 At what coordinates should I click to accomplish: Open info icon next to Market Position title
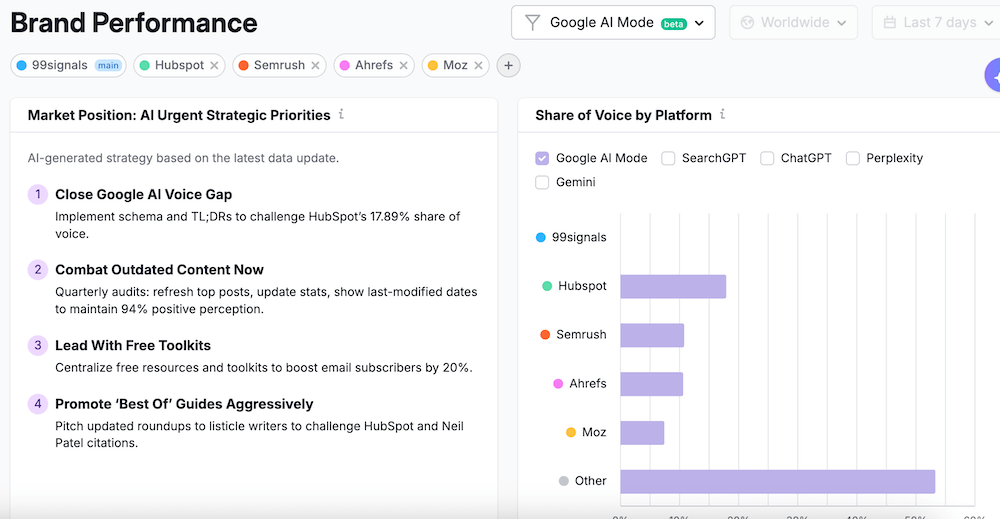(341, 114)
